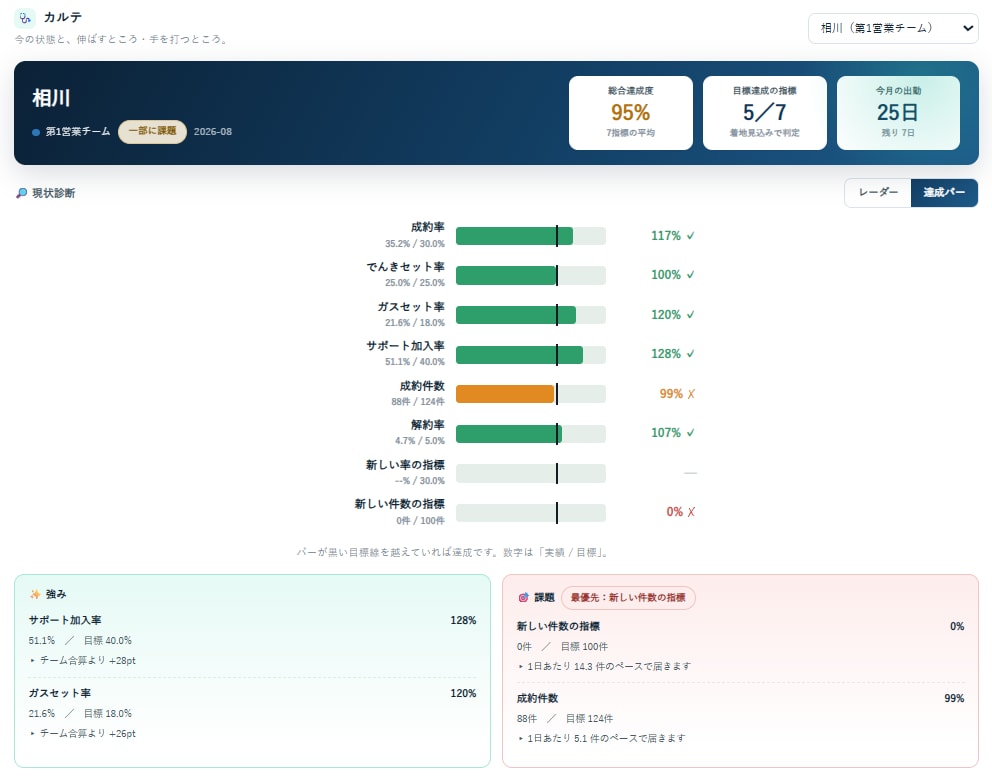
Task: Click the 現状診断 section heading
Action: pos(53,193)
